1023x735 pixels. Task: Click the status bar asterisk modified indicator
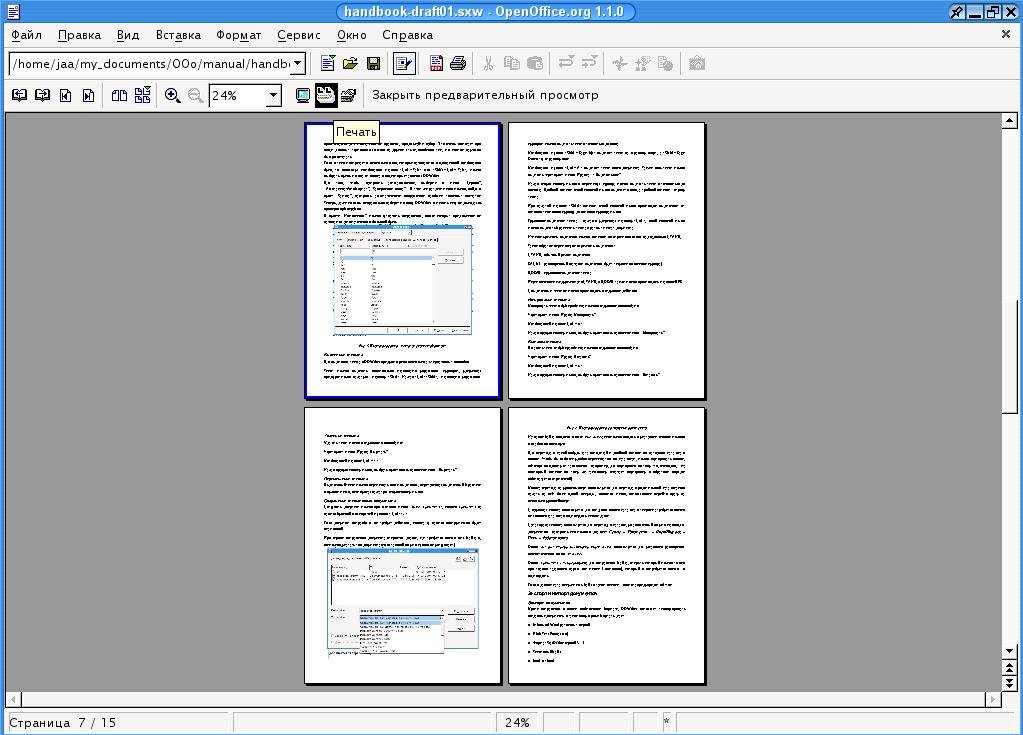tap(666, 722)
